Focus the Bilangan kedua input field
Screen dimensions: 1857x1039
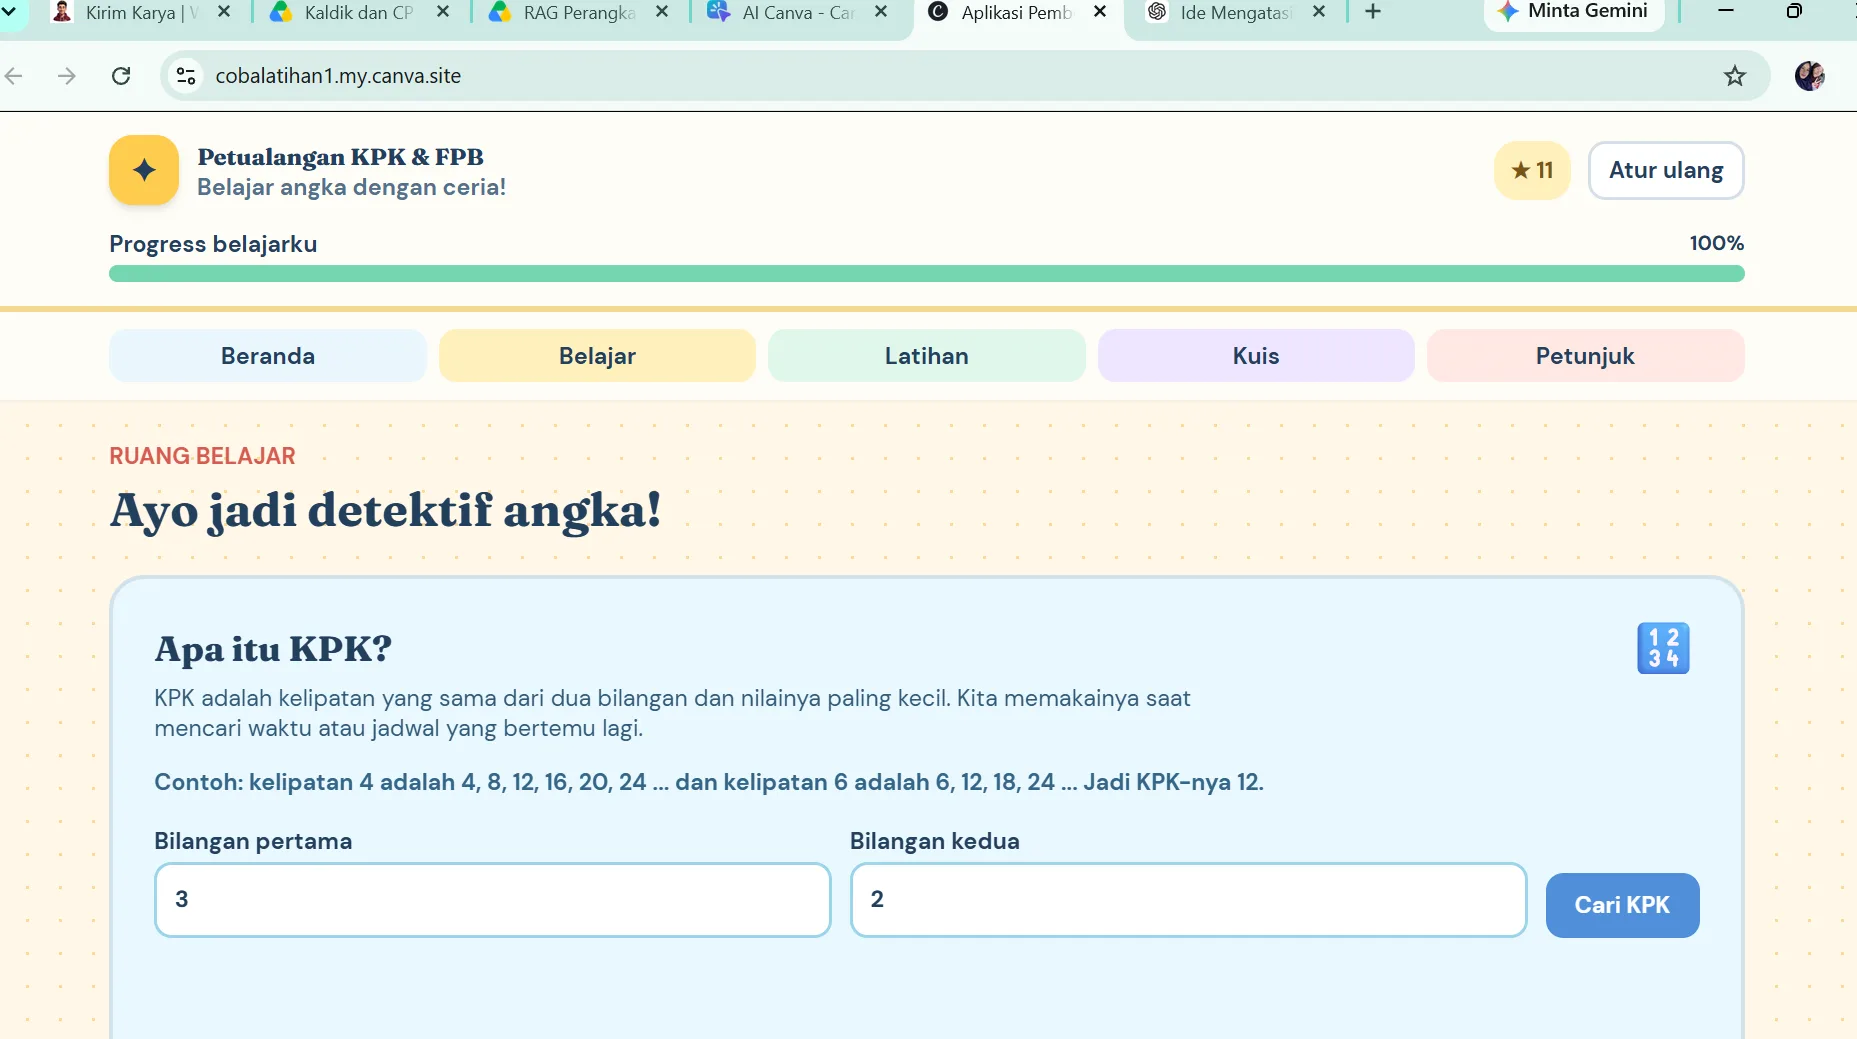1188,900
